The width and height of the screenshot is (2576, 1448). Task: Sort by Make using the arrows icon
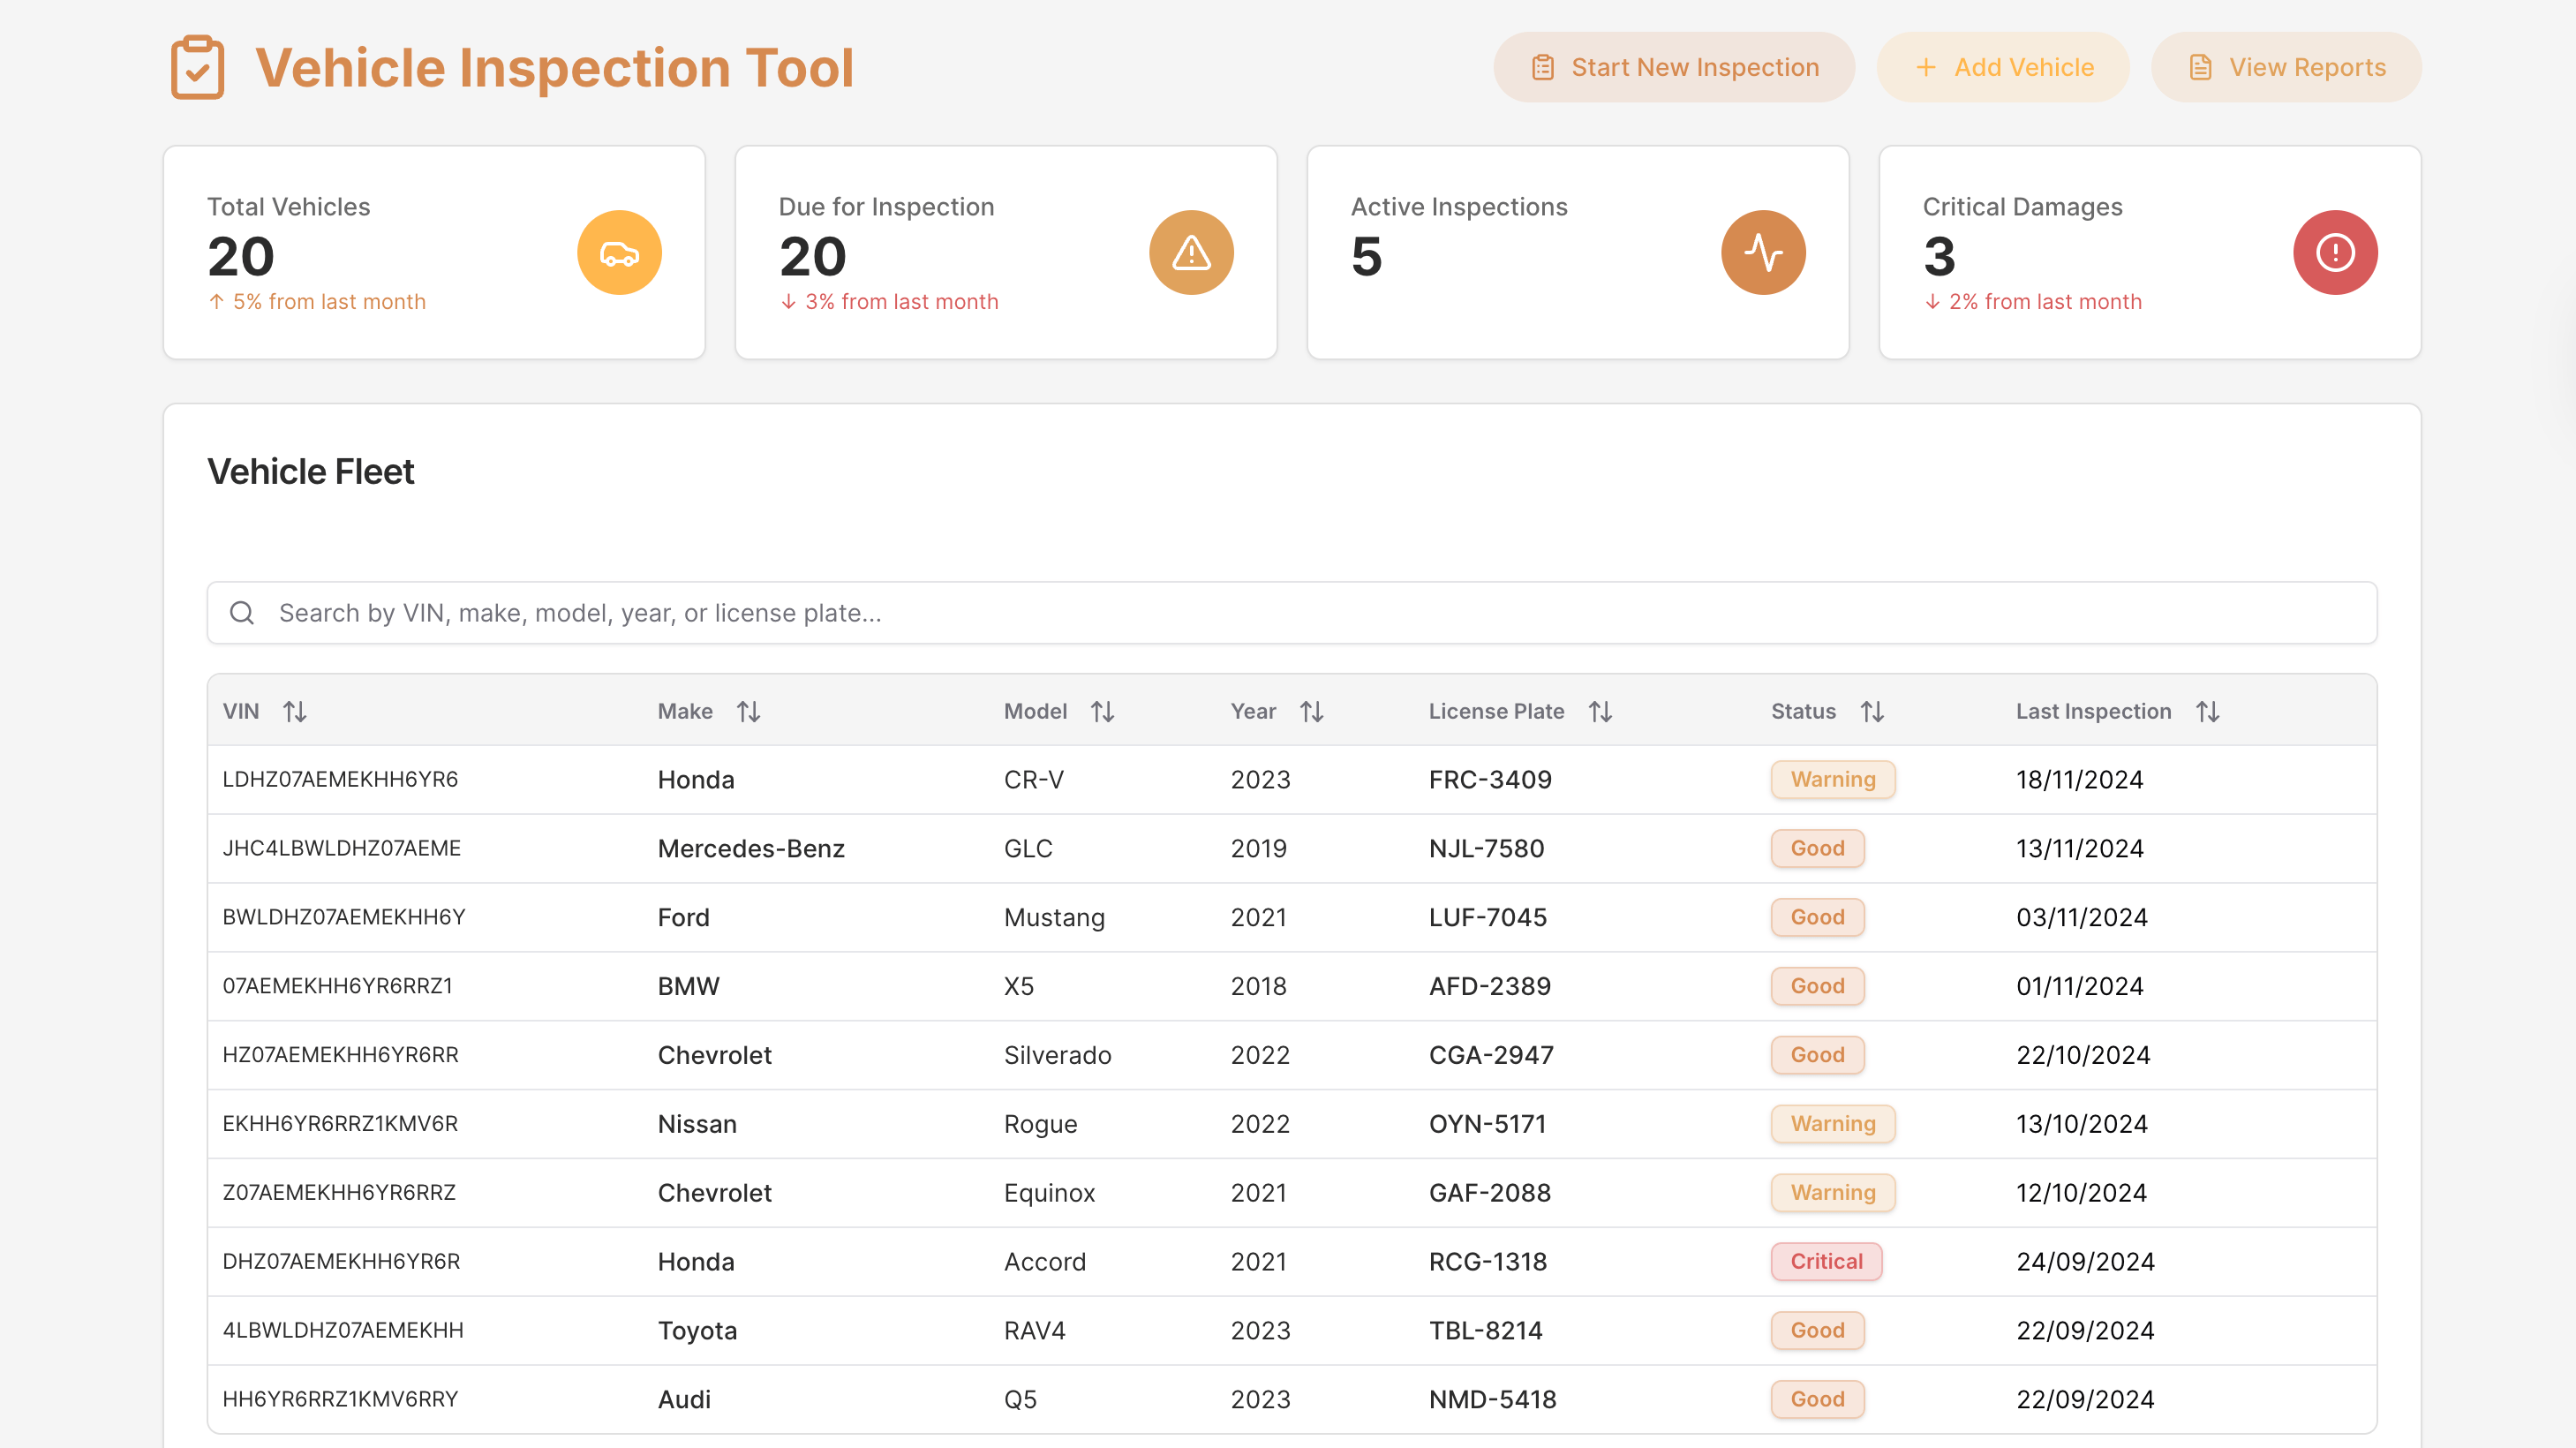pyautogui.click(x=748, y=711)
